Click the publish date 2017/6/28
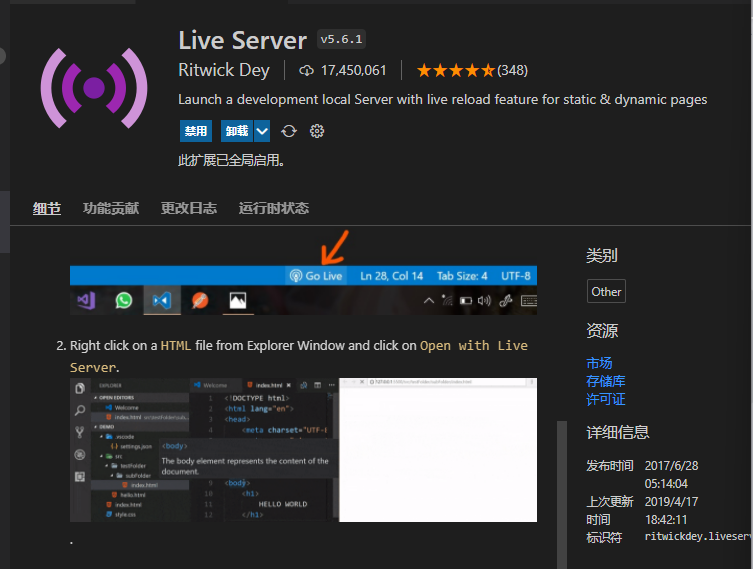Image resolution: width=753 pixels, height=569 pixels. (671, 466)
